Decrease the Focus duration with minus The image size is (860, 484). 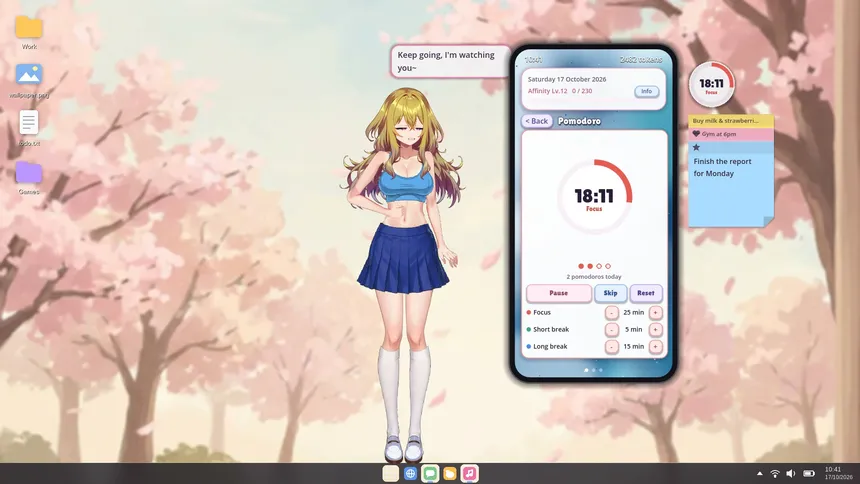point(612,312)
